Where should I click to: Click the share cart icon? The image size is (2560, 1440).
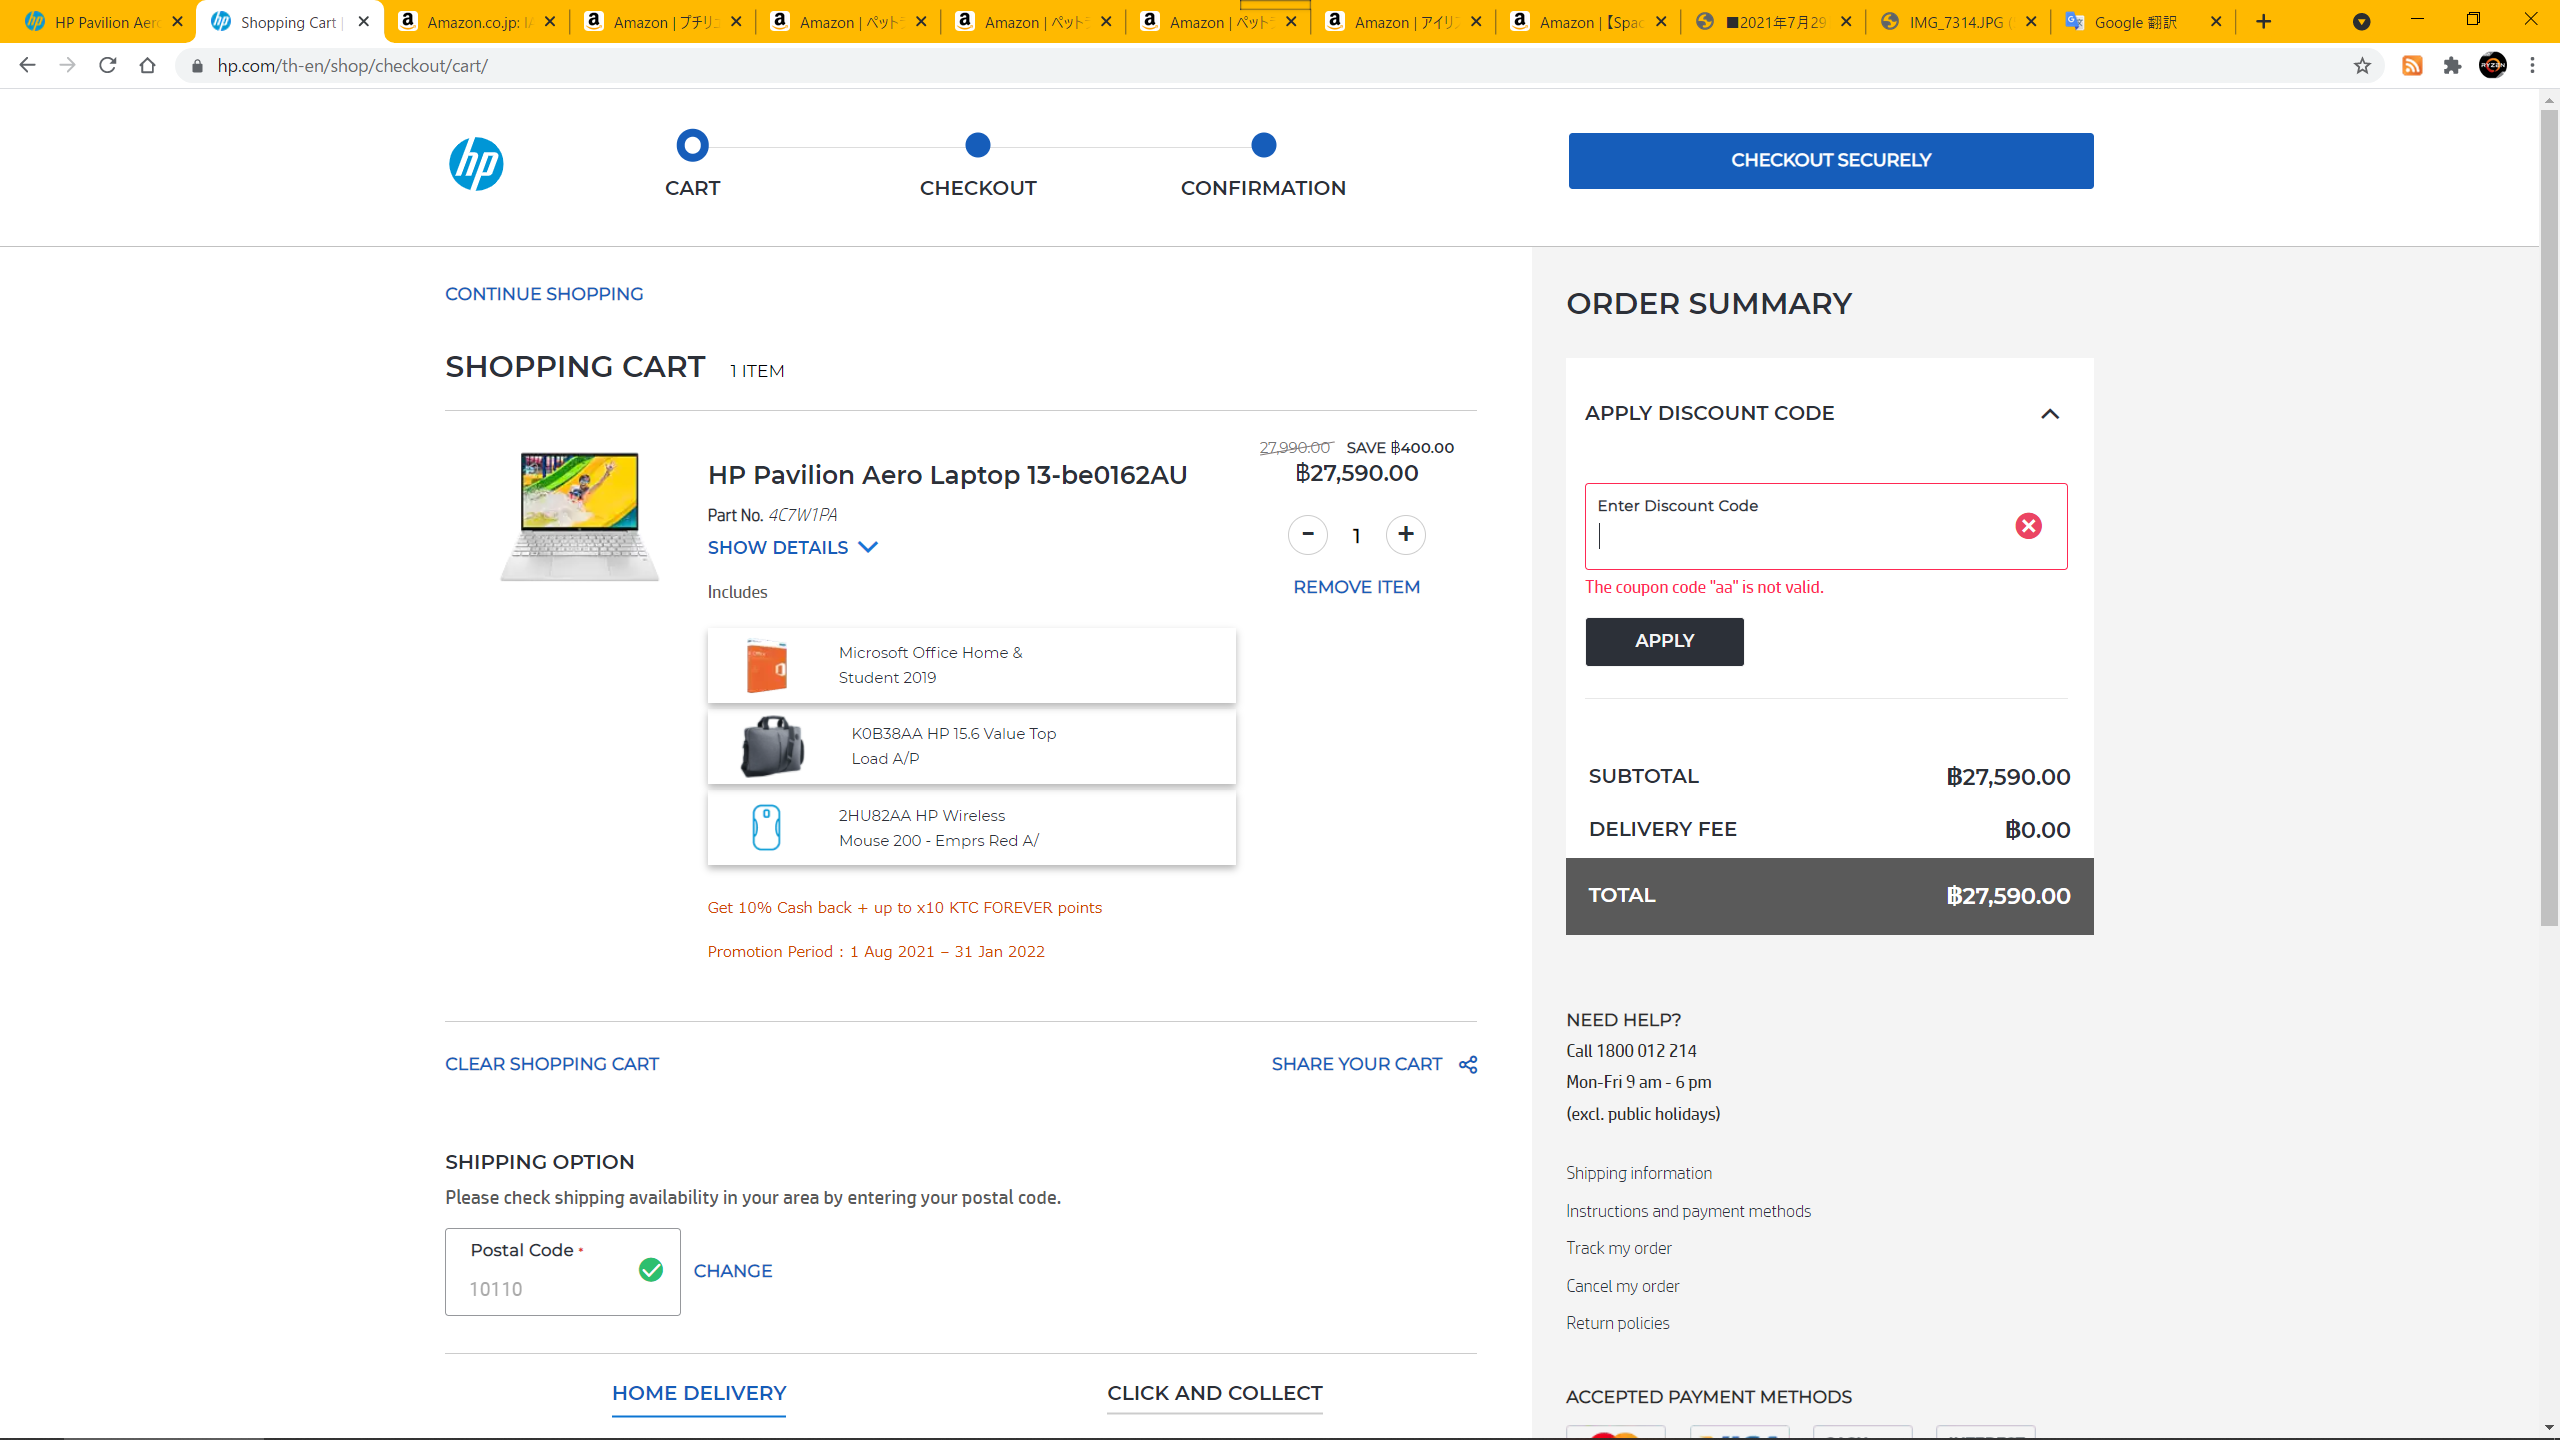click(1468, 1065)
